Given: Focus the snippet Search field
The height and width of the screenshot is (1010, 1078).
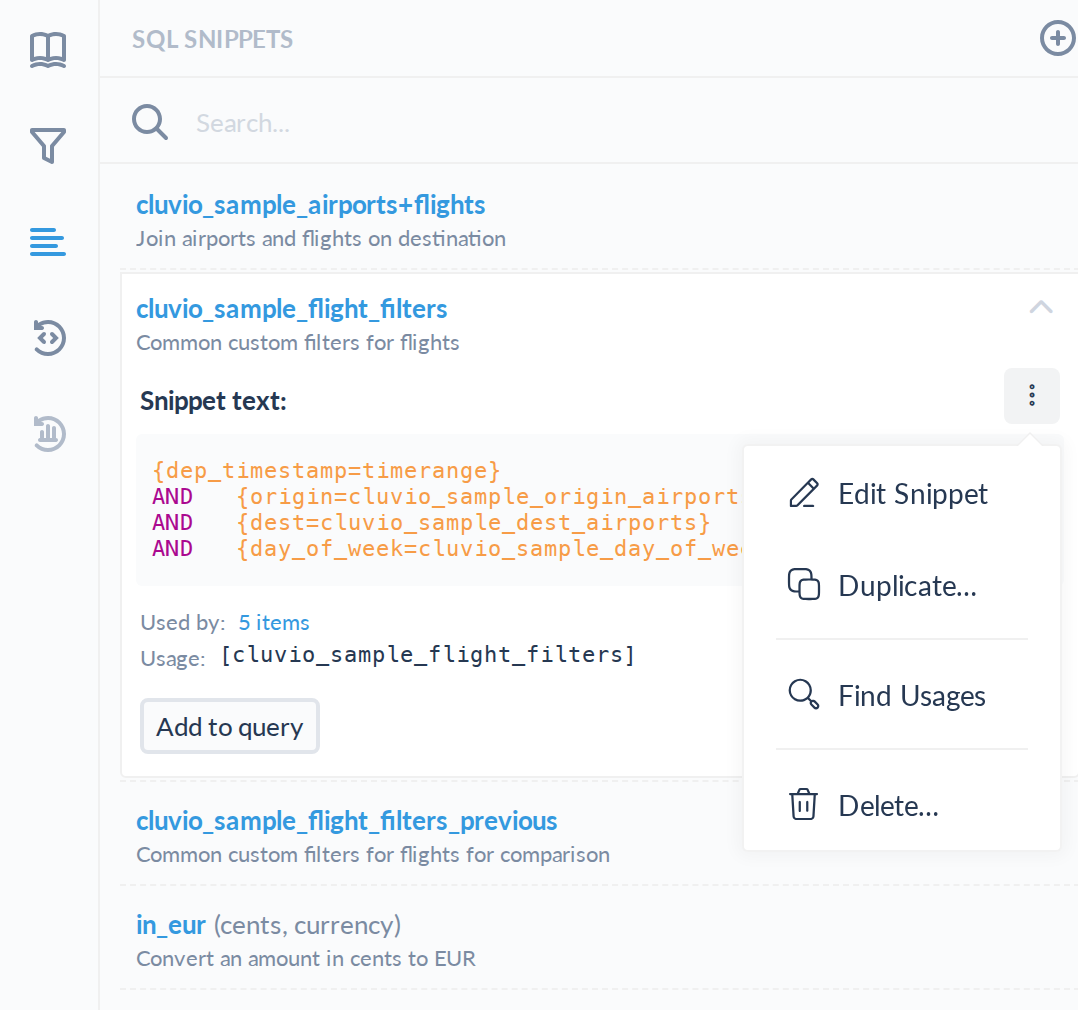Looking at the screenshot, I should pos(619,123).
